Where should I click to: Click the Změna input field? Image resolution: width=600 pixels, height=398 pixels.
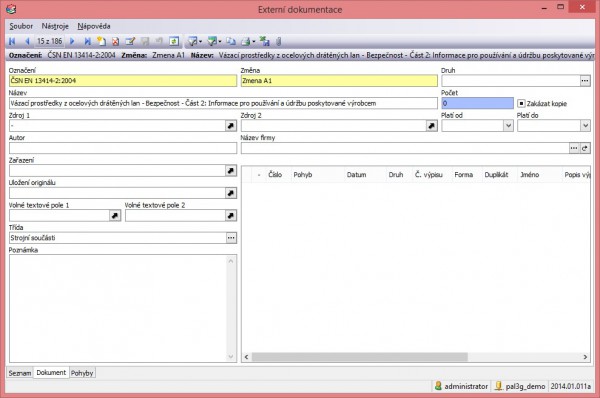point(339,81)
